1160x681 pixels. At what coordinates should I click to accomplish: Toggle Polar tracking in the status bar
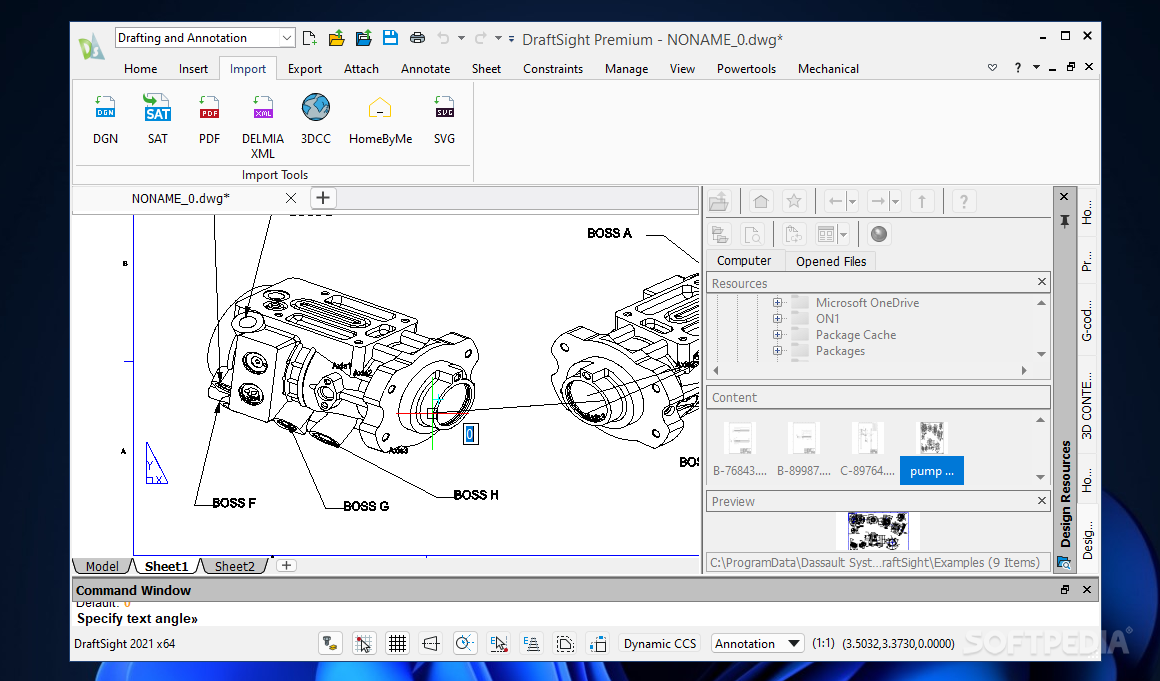(x=465, y=643)
